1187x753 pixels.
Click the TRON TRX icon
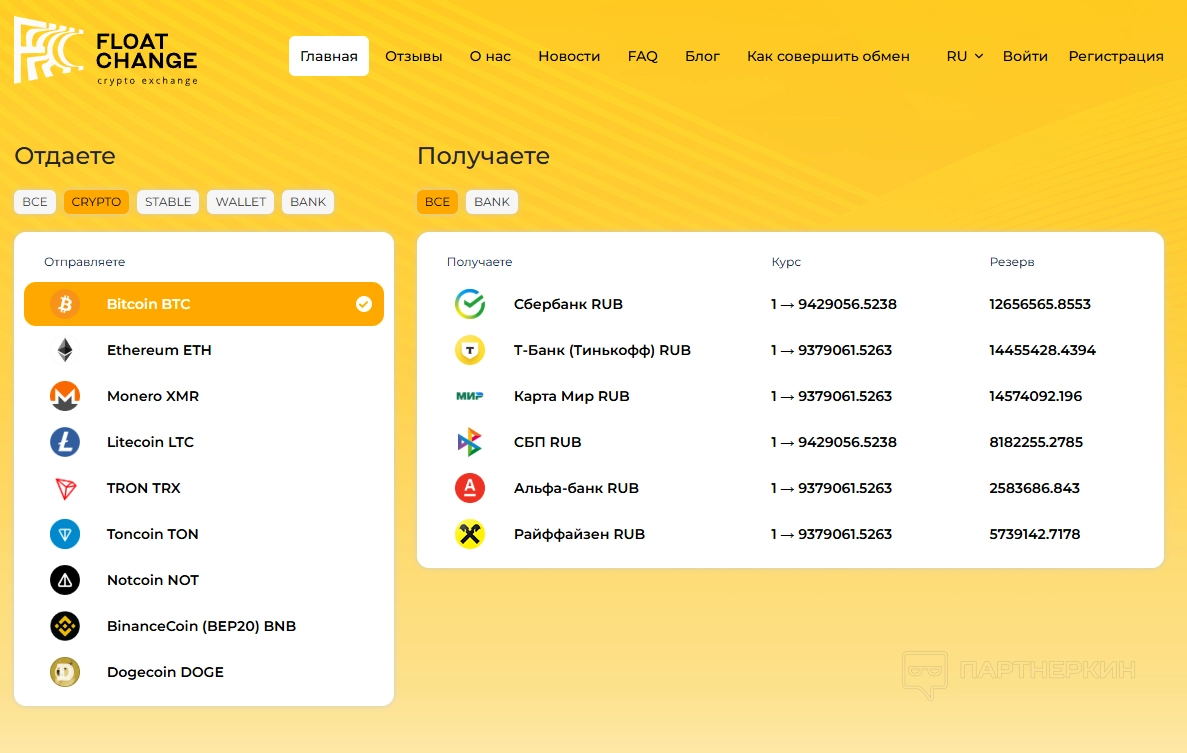[x=65, y=488]
